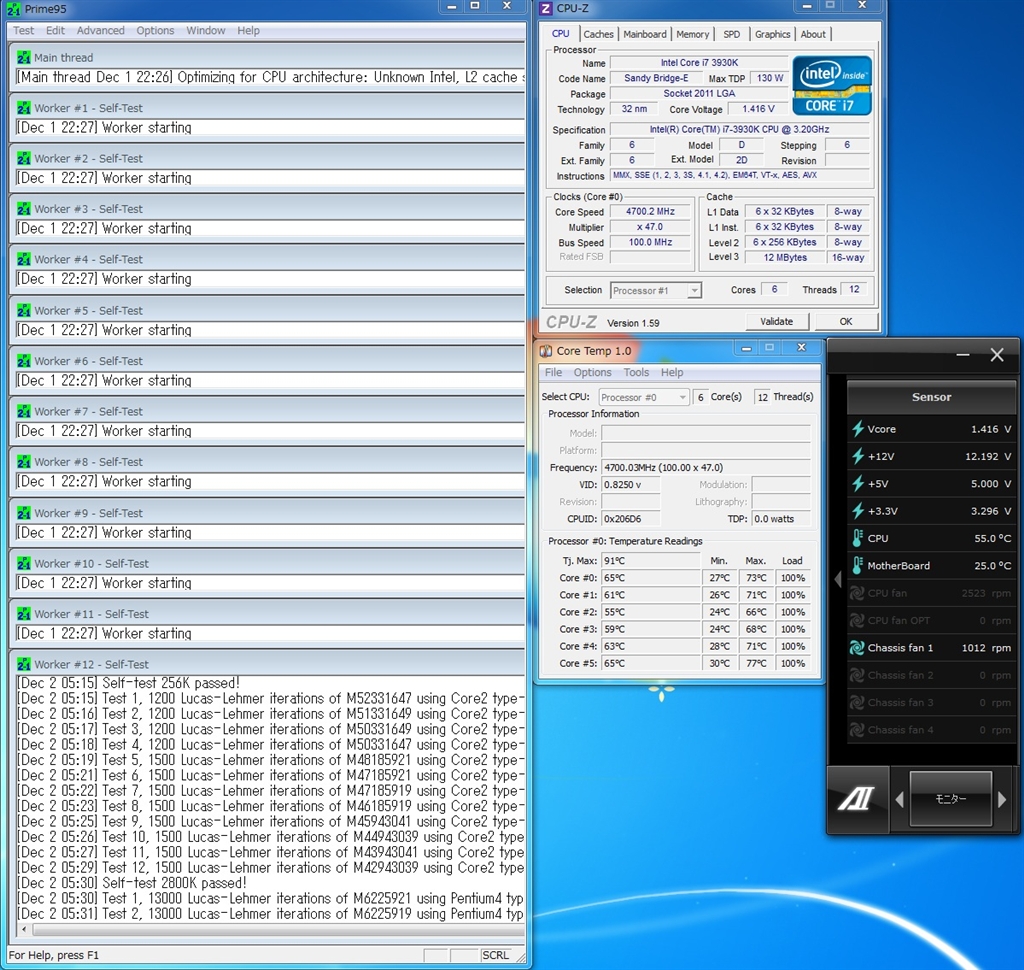The width and height of the screenshot is (1024, 970).
Task: Click the VID field in Core Temp
Action: pyautogui.click(x=630, y=485)
